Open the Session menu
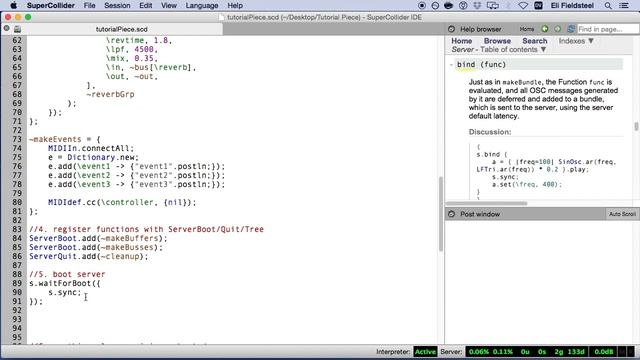This screenshot has width=640, height=360. (117, 5)
